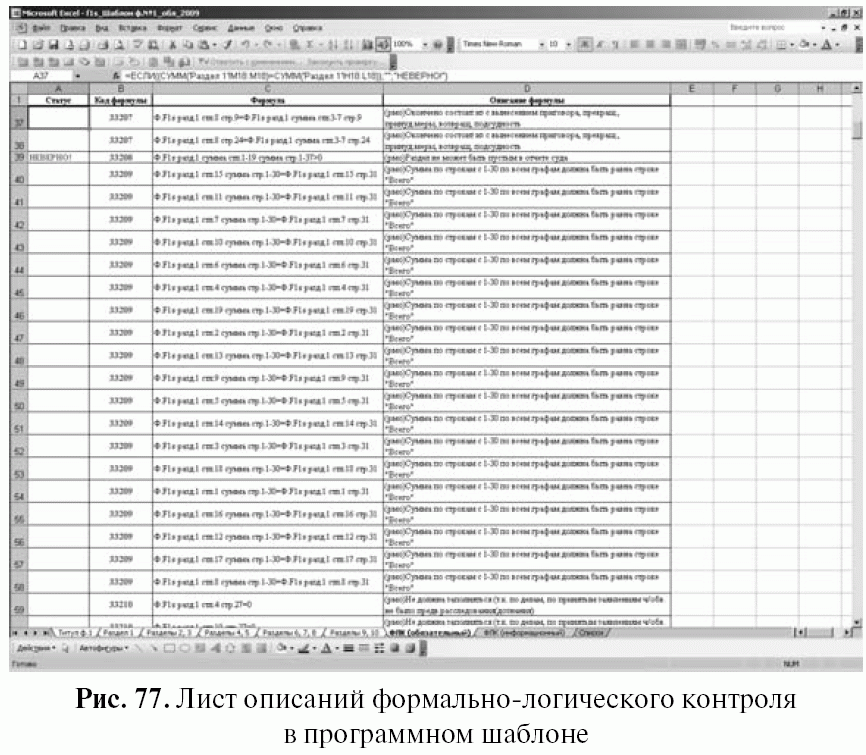This screenshot has height=755, width=866.
Task: Click the Sort Descending icon
Action: (348, 45)
